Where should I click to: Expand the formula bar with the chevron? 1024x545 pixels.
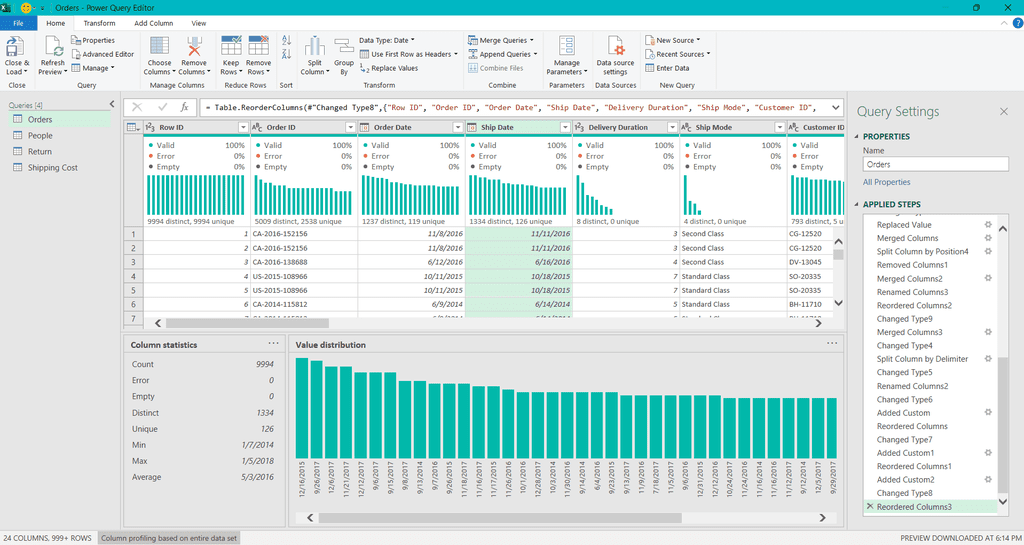pyautogui.click(x=835, y=107)
